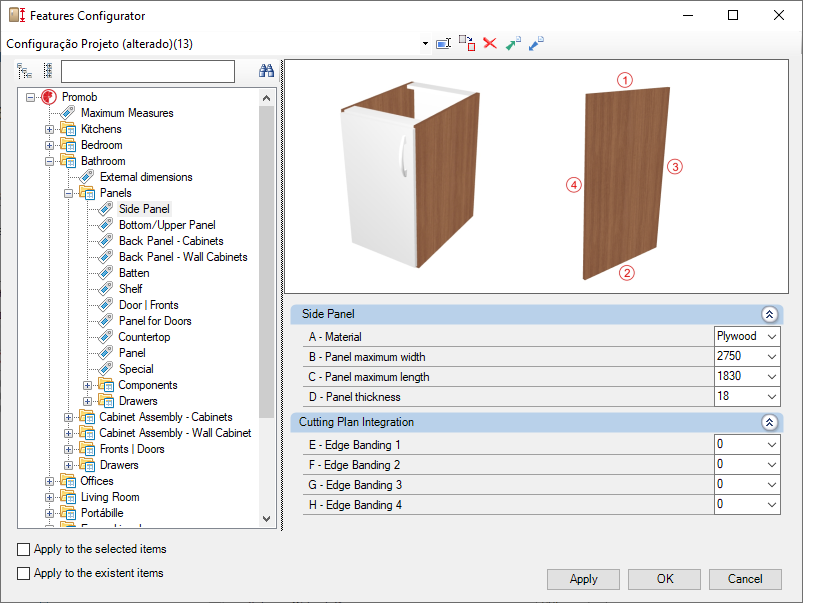Screen dimensions: 815x615
Task: Expand Cabinet Assembly - Cabinets node
Action: tap(68, 417)
